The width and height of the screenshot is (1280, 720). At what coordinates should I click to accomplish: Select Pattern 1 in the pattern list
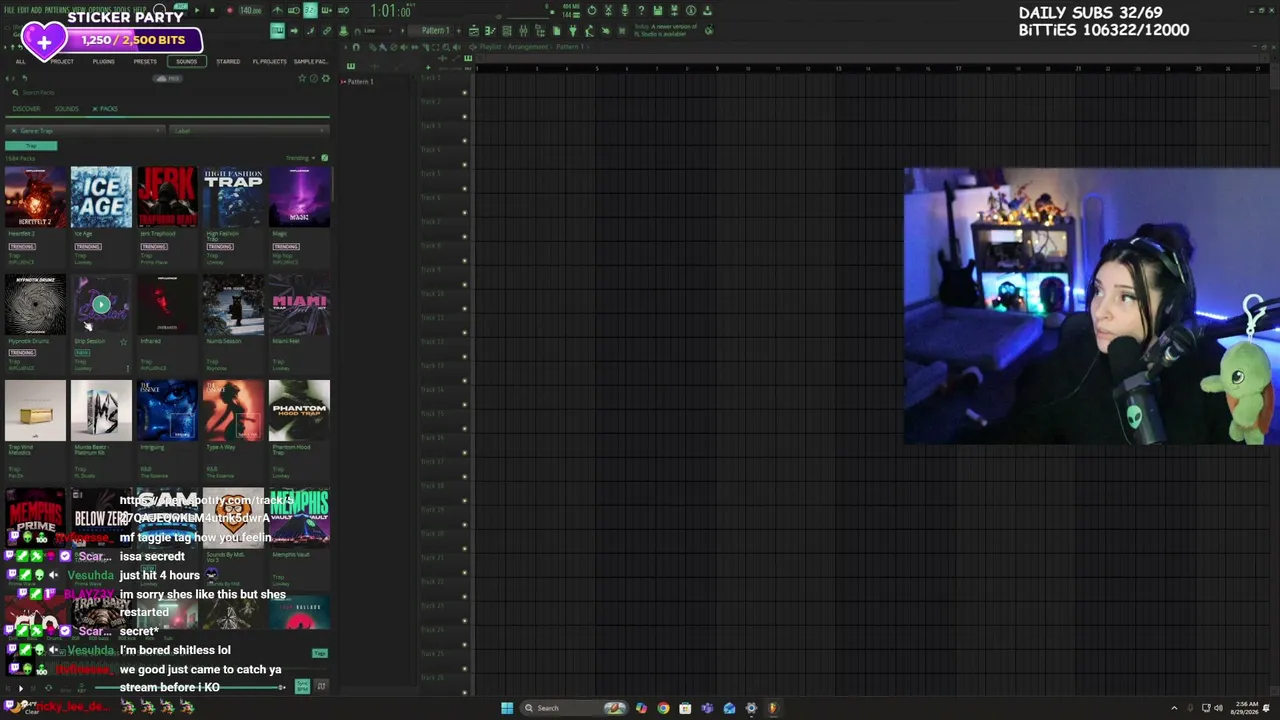(358, 81)
